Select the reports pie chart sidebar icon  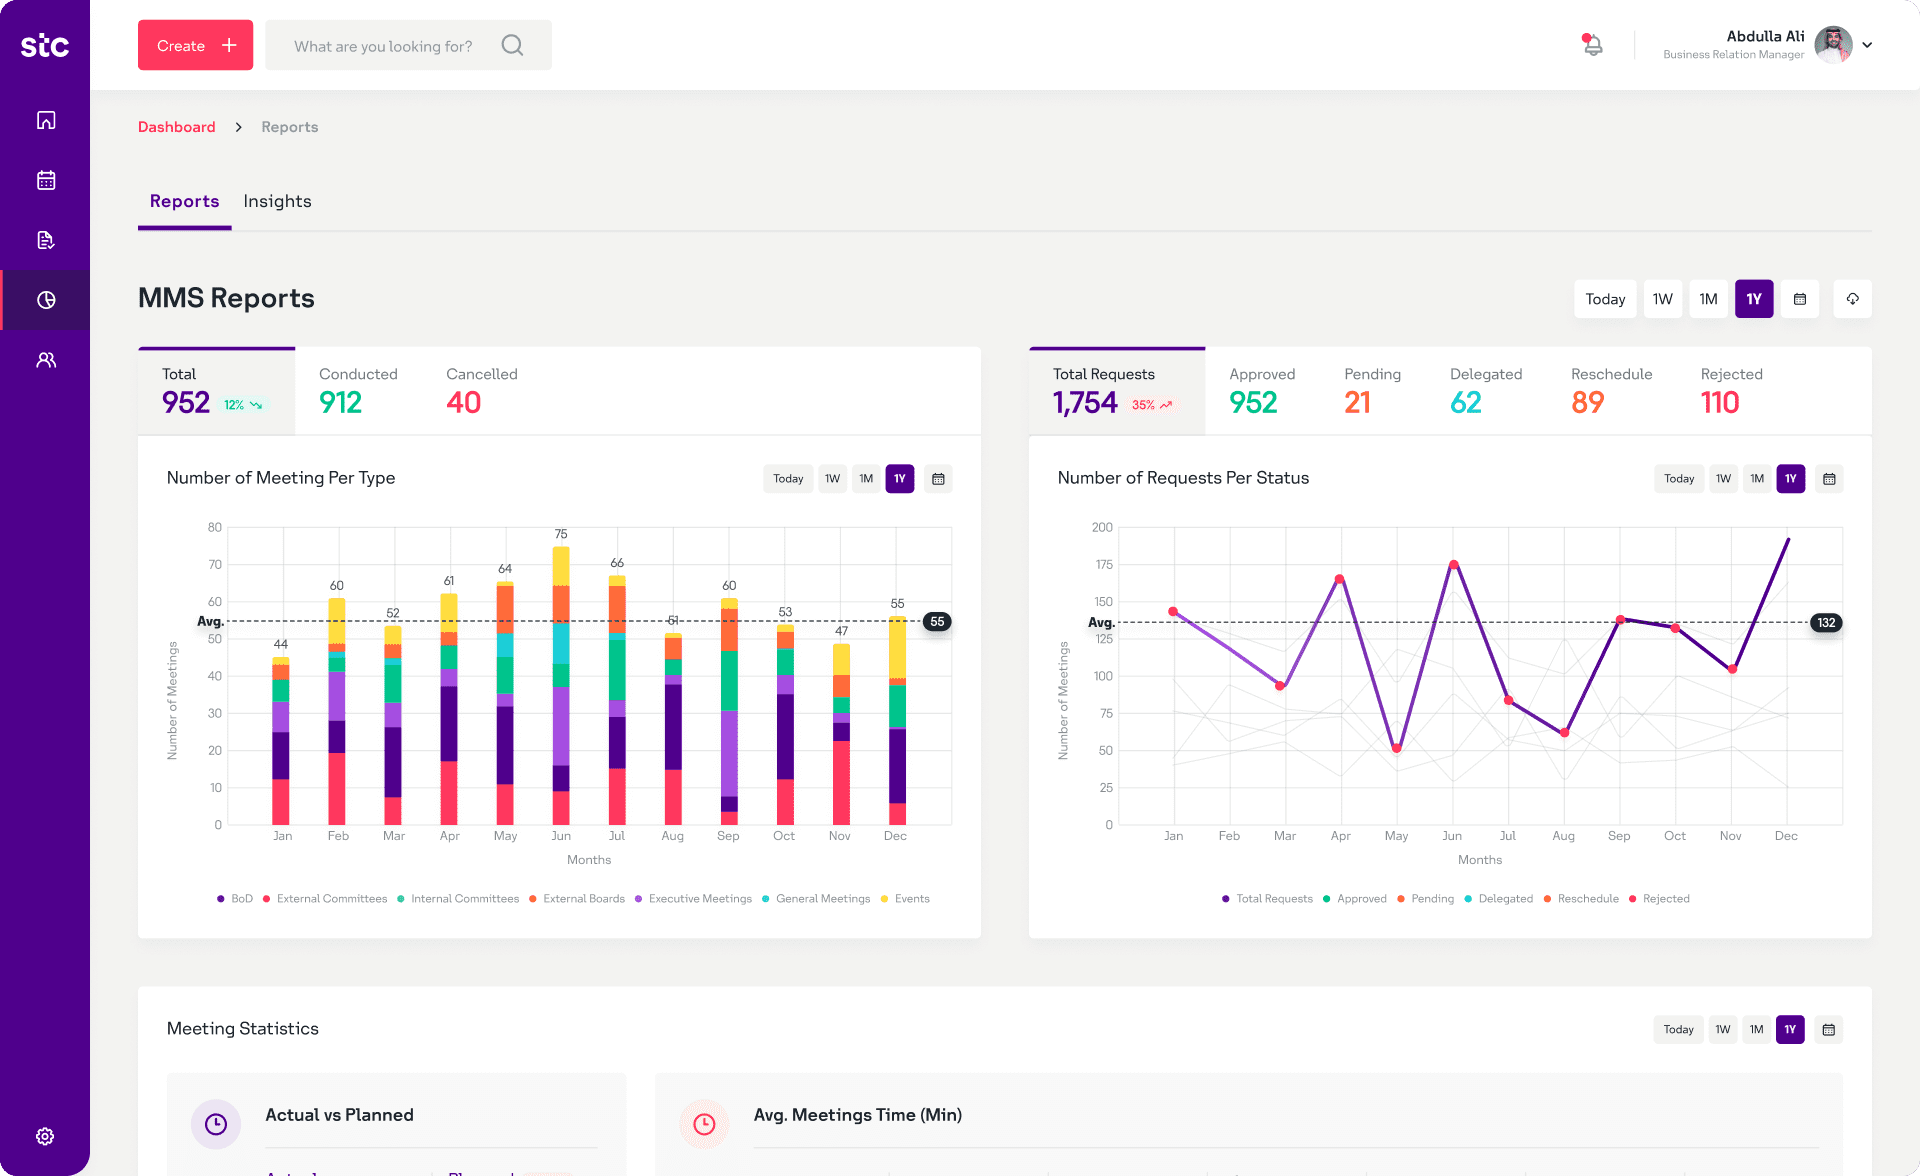46,300
